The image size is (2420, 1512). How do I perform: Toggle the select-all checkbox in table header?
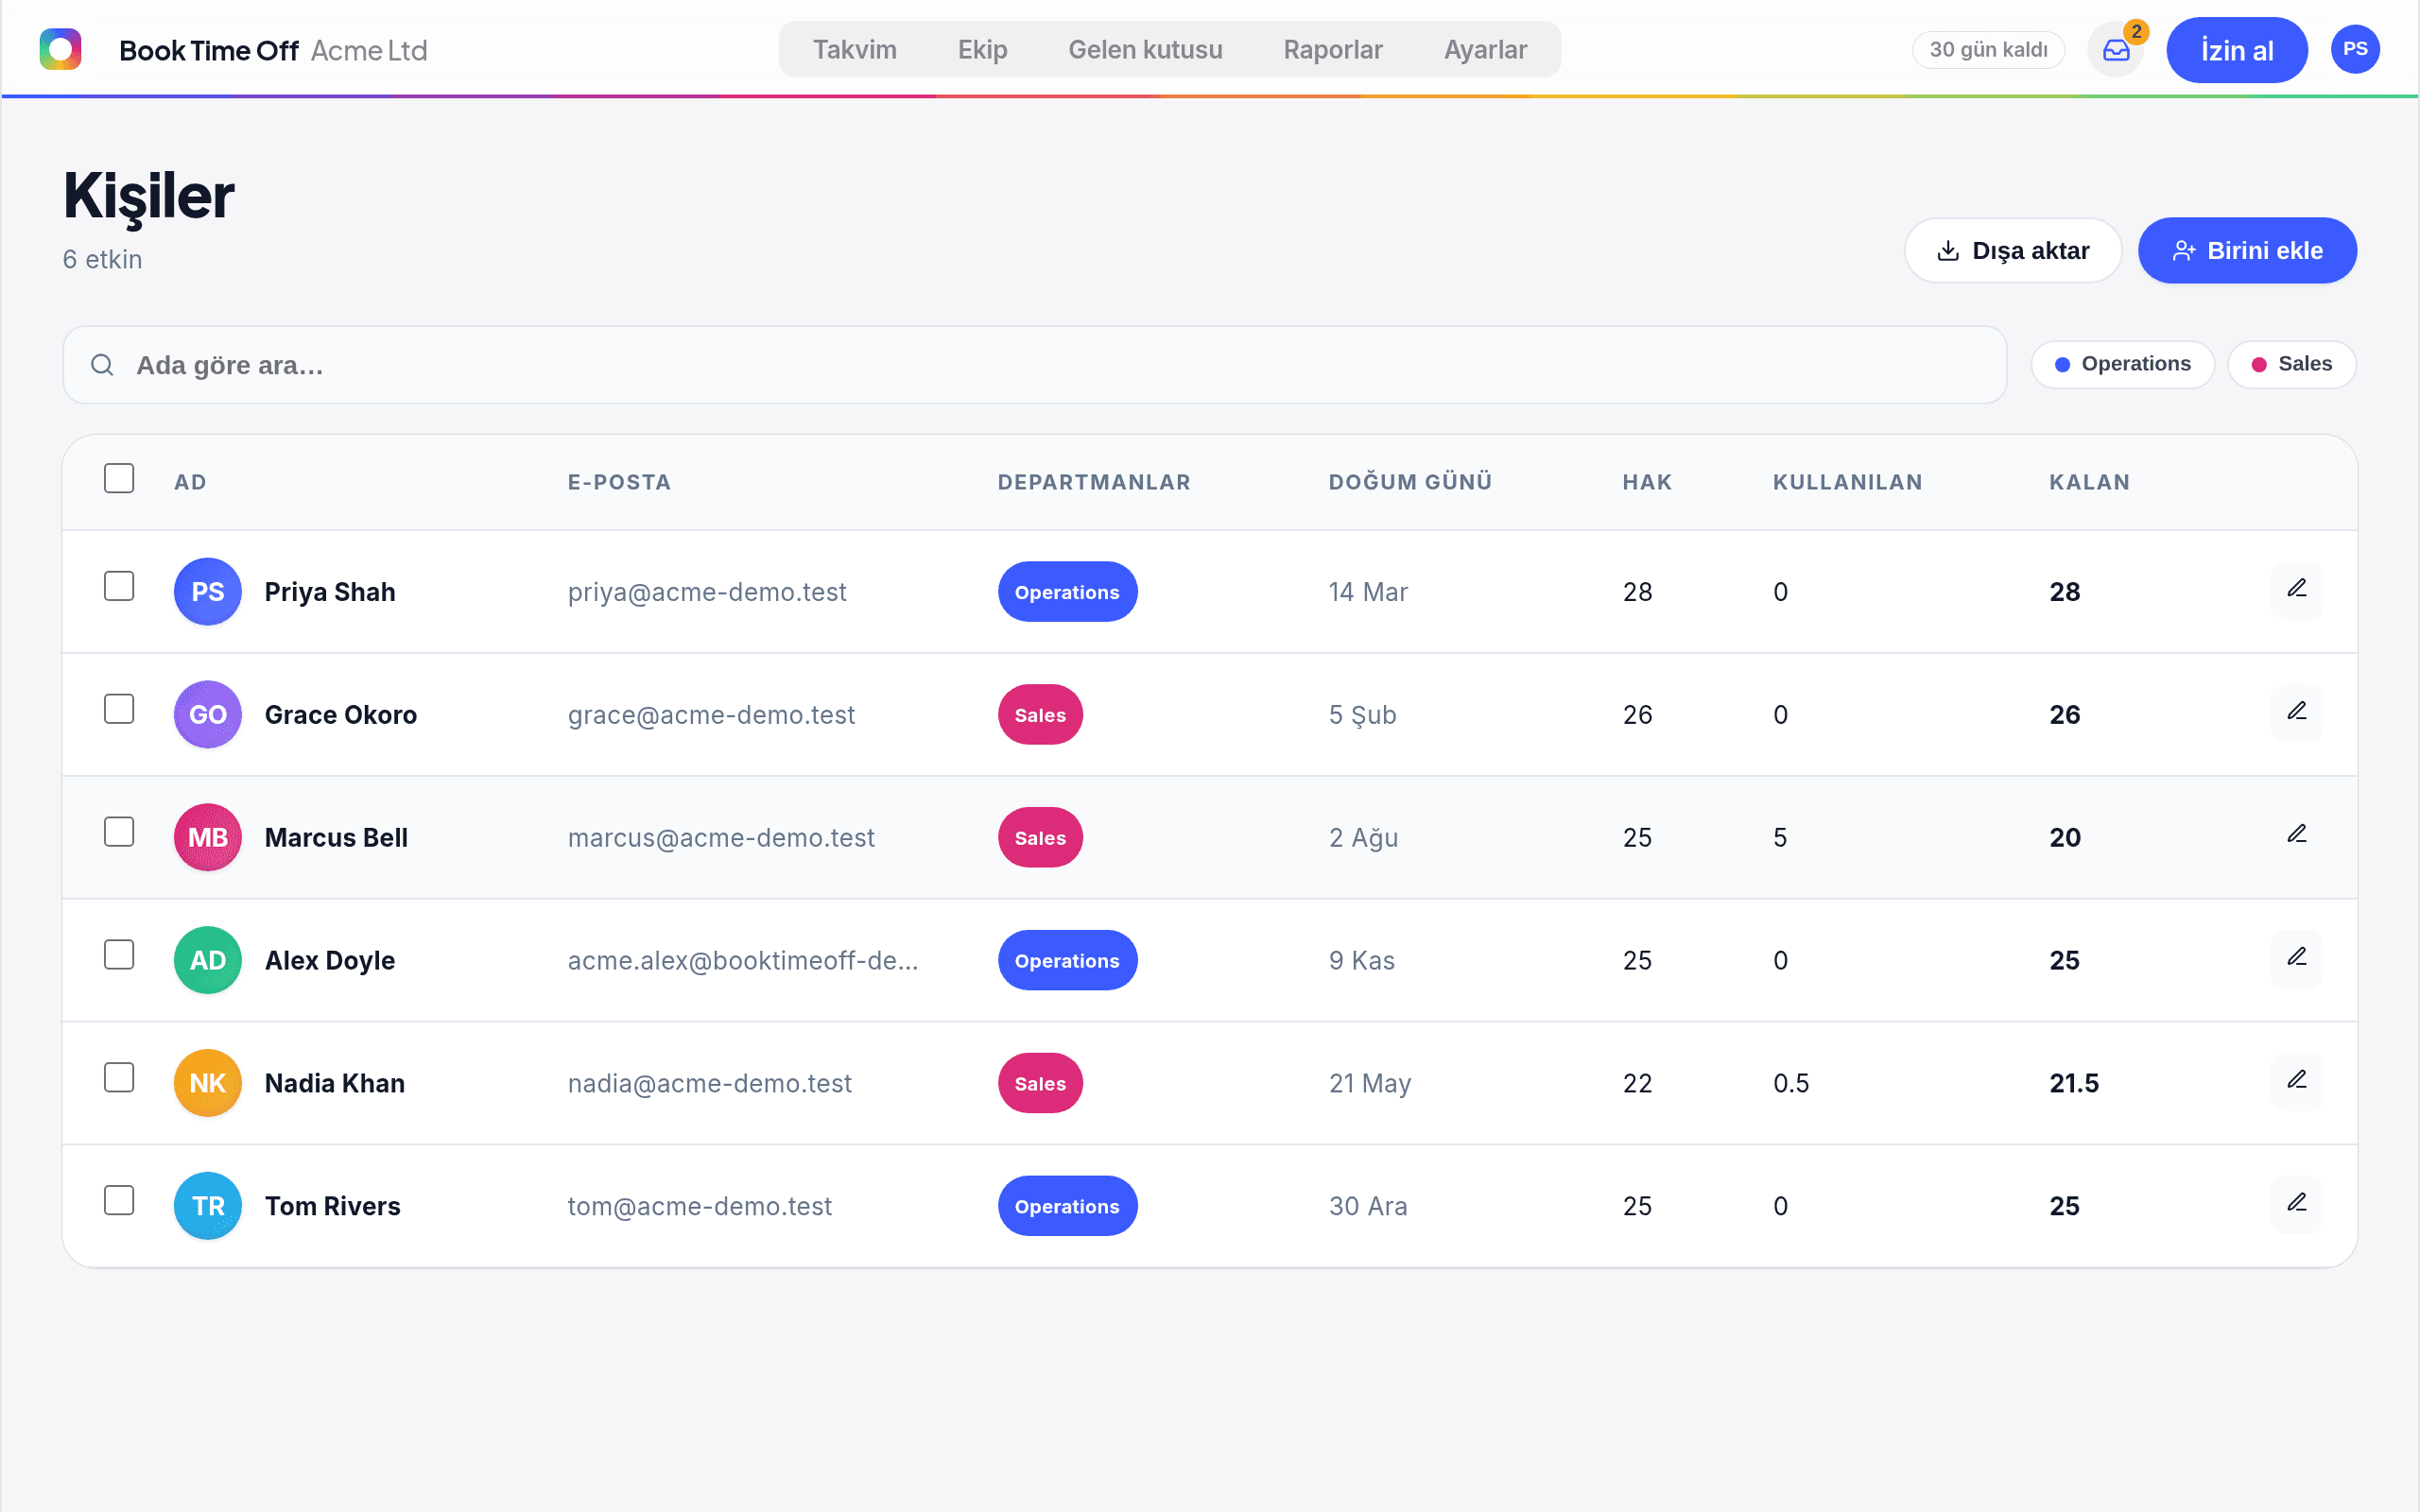pos(119,478)
